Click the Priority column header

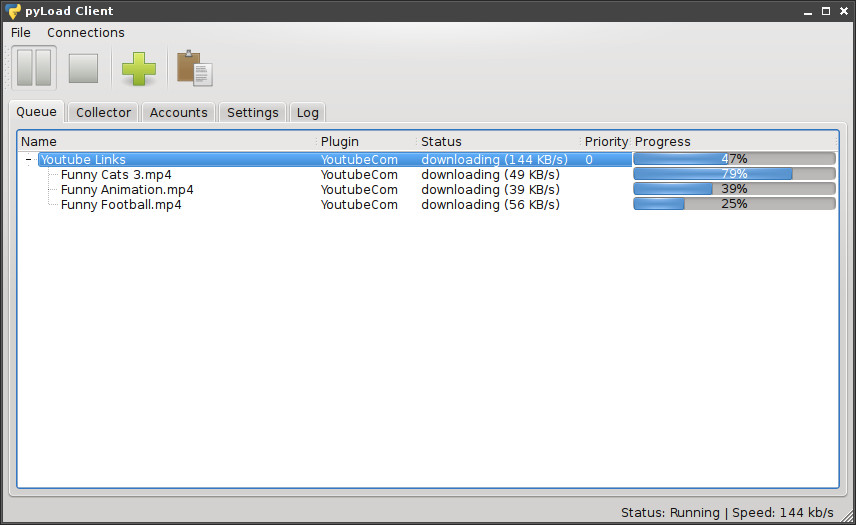[606, 142]
